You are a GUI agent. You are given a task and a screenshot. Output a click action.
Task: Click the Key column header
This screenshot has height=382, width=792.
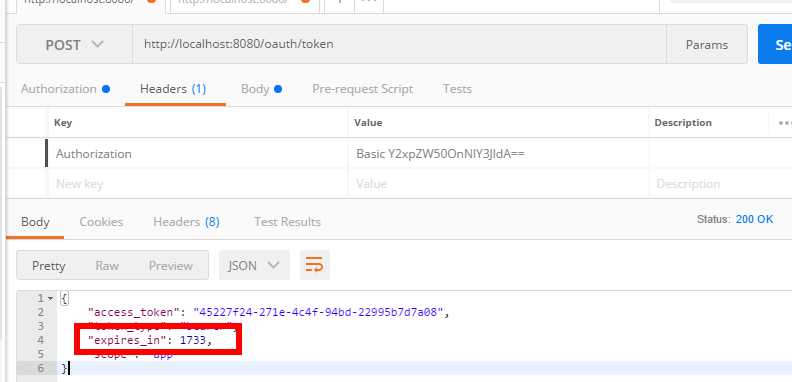point(63,123)
